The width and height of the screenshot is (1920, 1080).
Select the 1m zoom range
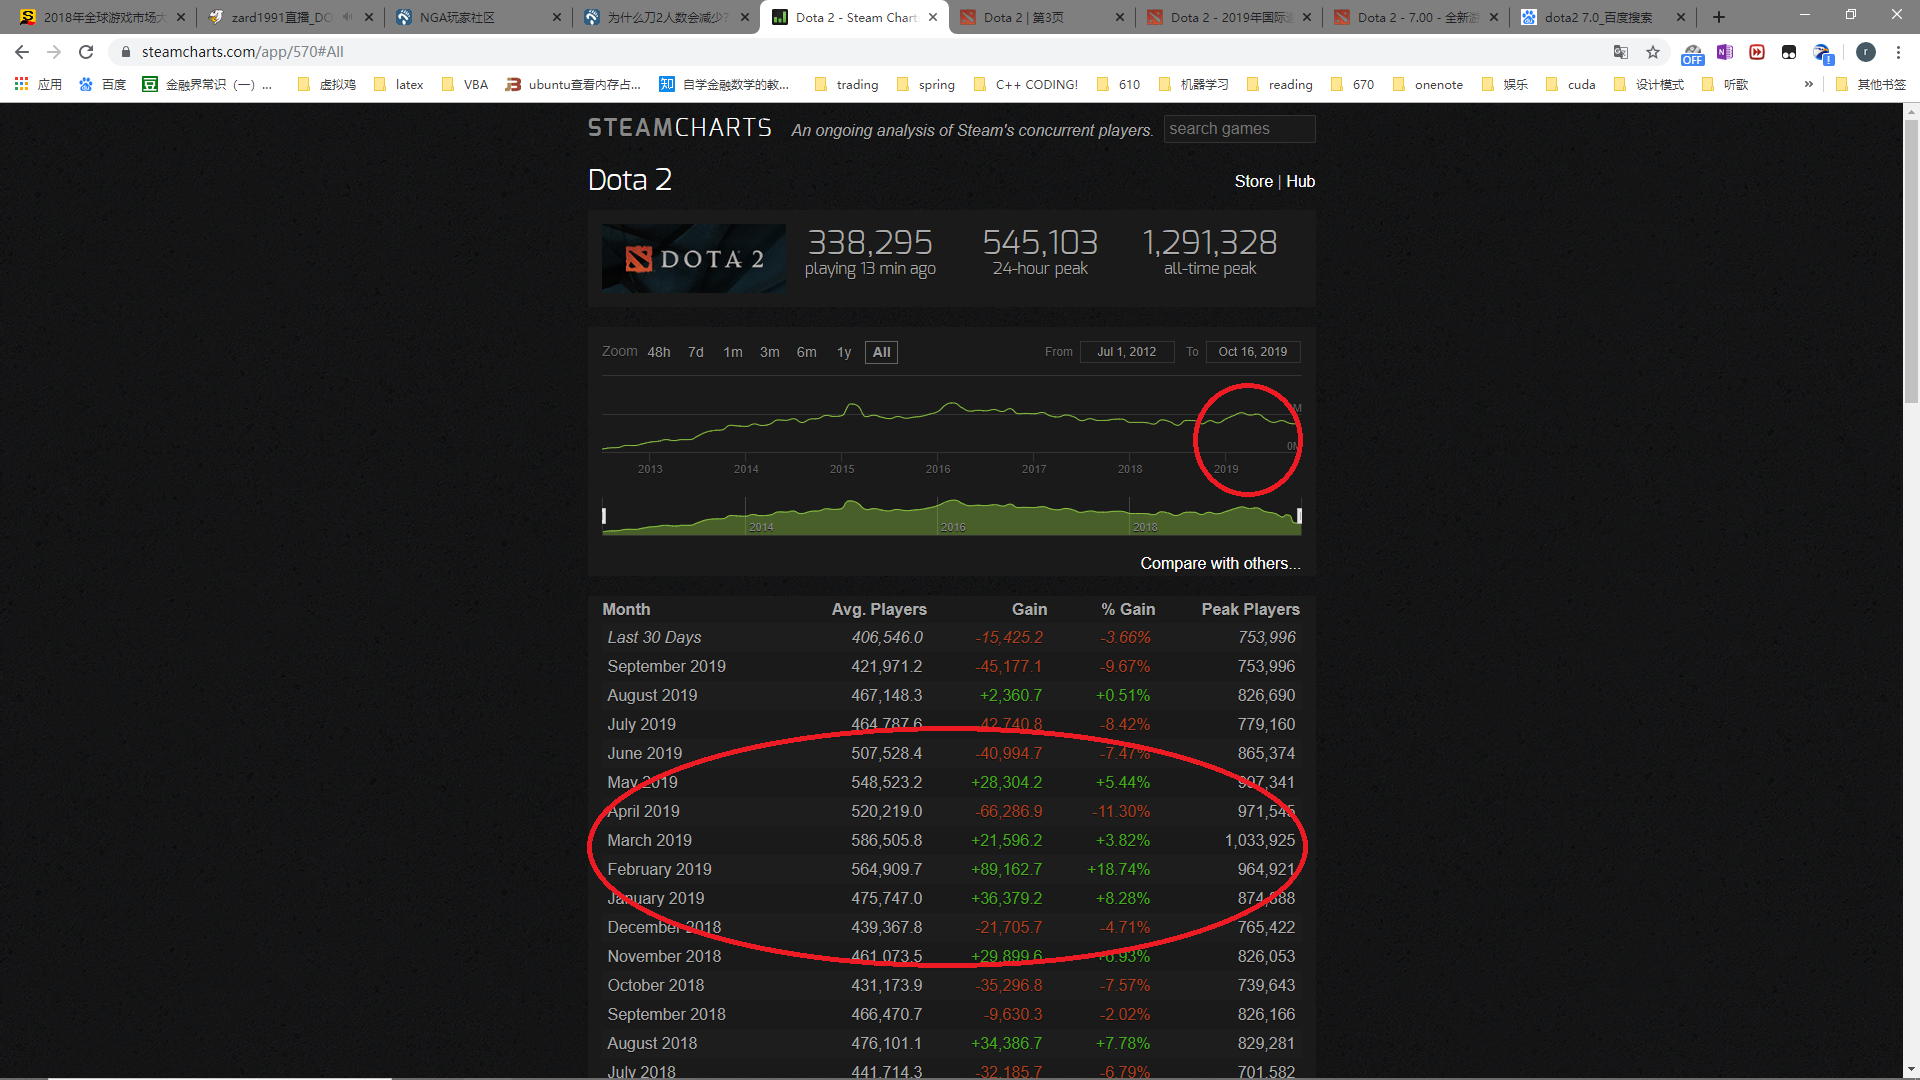point(733,352)
